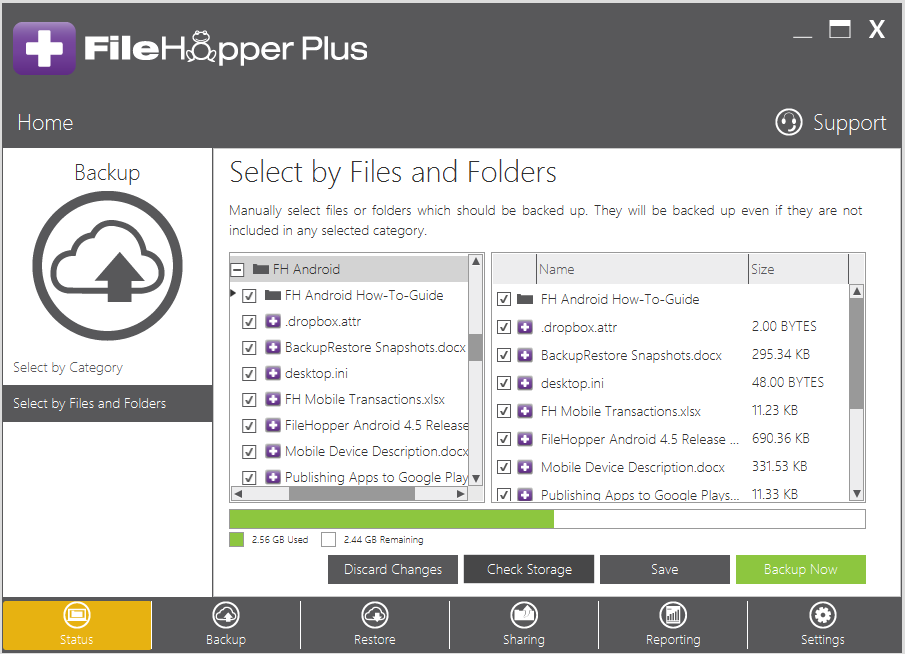Switch to the Reporting tab label
This screenshot has height=654, width=905.
673,640
